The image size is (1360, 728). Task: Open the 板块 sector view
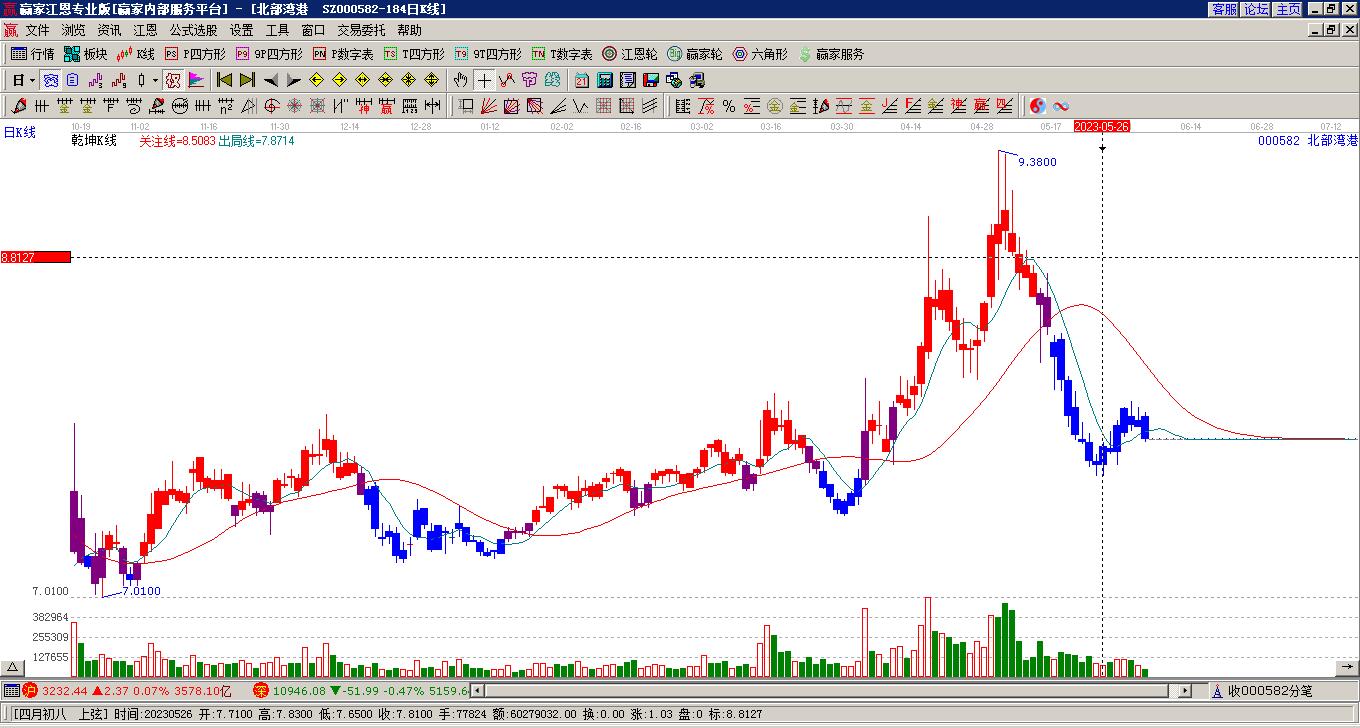coord(85,54)
